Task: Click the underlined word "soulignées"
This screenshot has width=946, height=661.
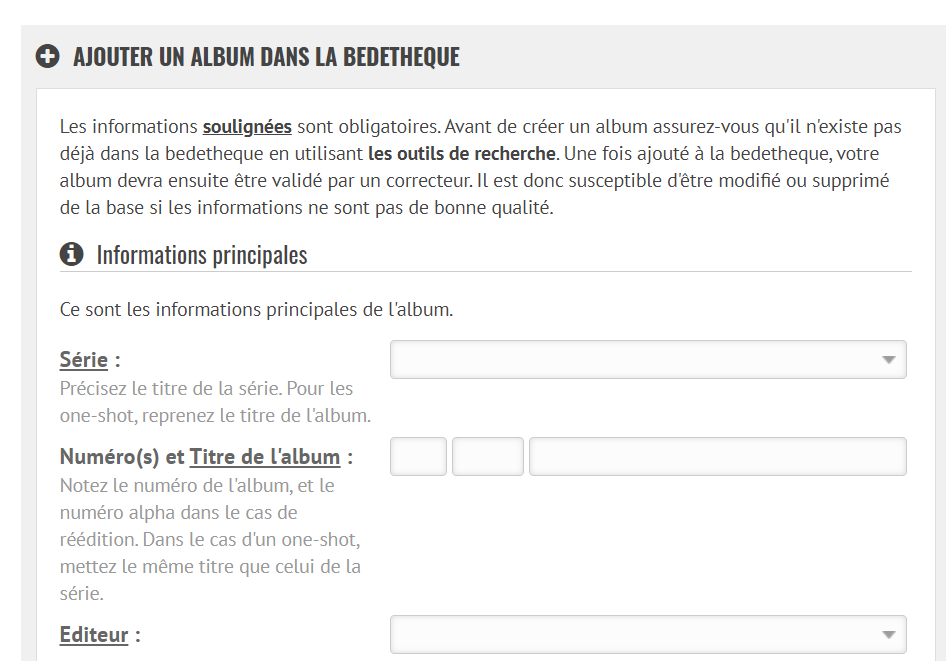Action: point(247,127)
